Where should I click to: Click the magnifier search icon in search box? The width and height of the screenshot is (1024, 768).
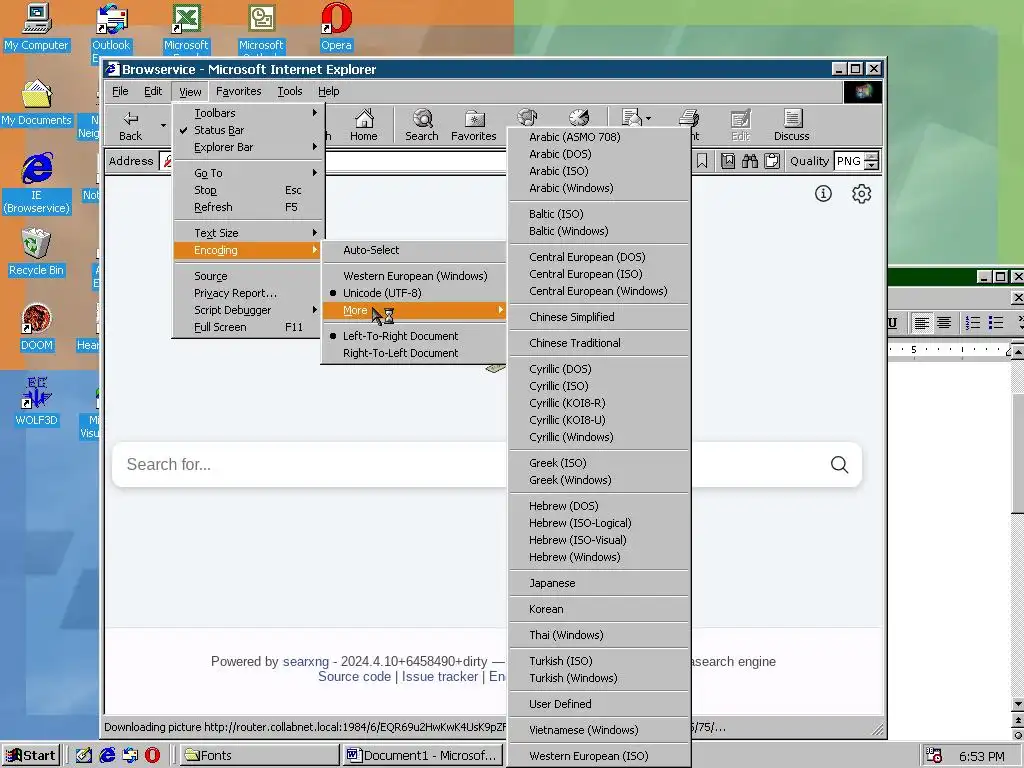tap(839, 464)
